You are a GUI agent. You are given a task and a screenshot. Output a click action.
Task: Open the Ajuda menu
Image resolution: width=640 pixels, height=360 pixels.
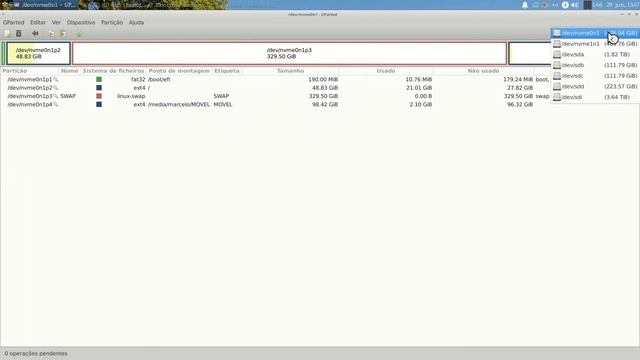pyautogui.click(x=136, y=22)
